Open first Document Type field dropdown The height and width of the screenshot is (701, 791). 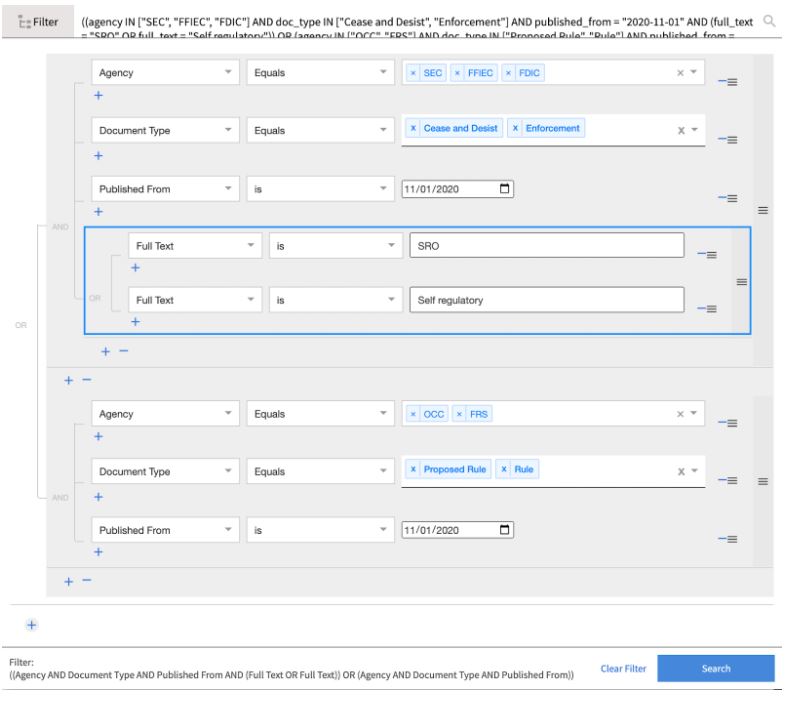coord(165,130)
